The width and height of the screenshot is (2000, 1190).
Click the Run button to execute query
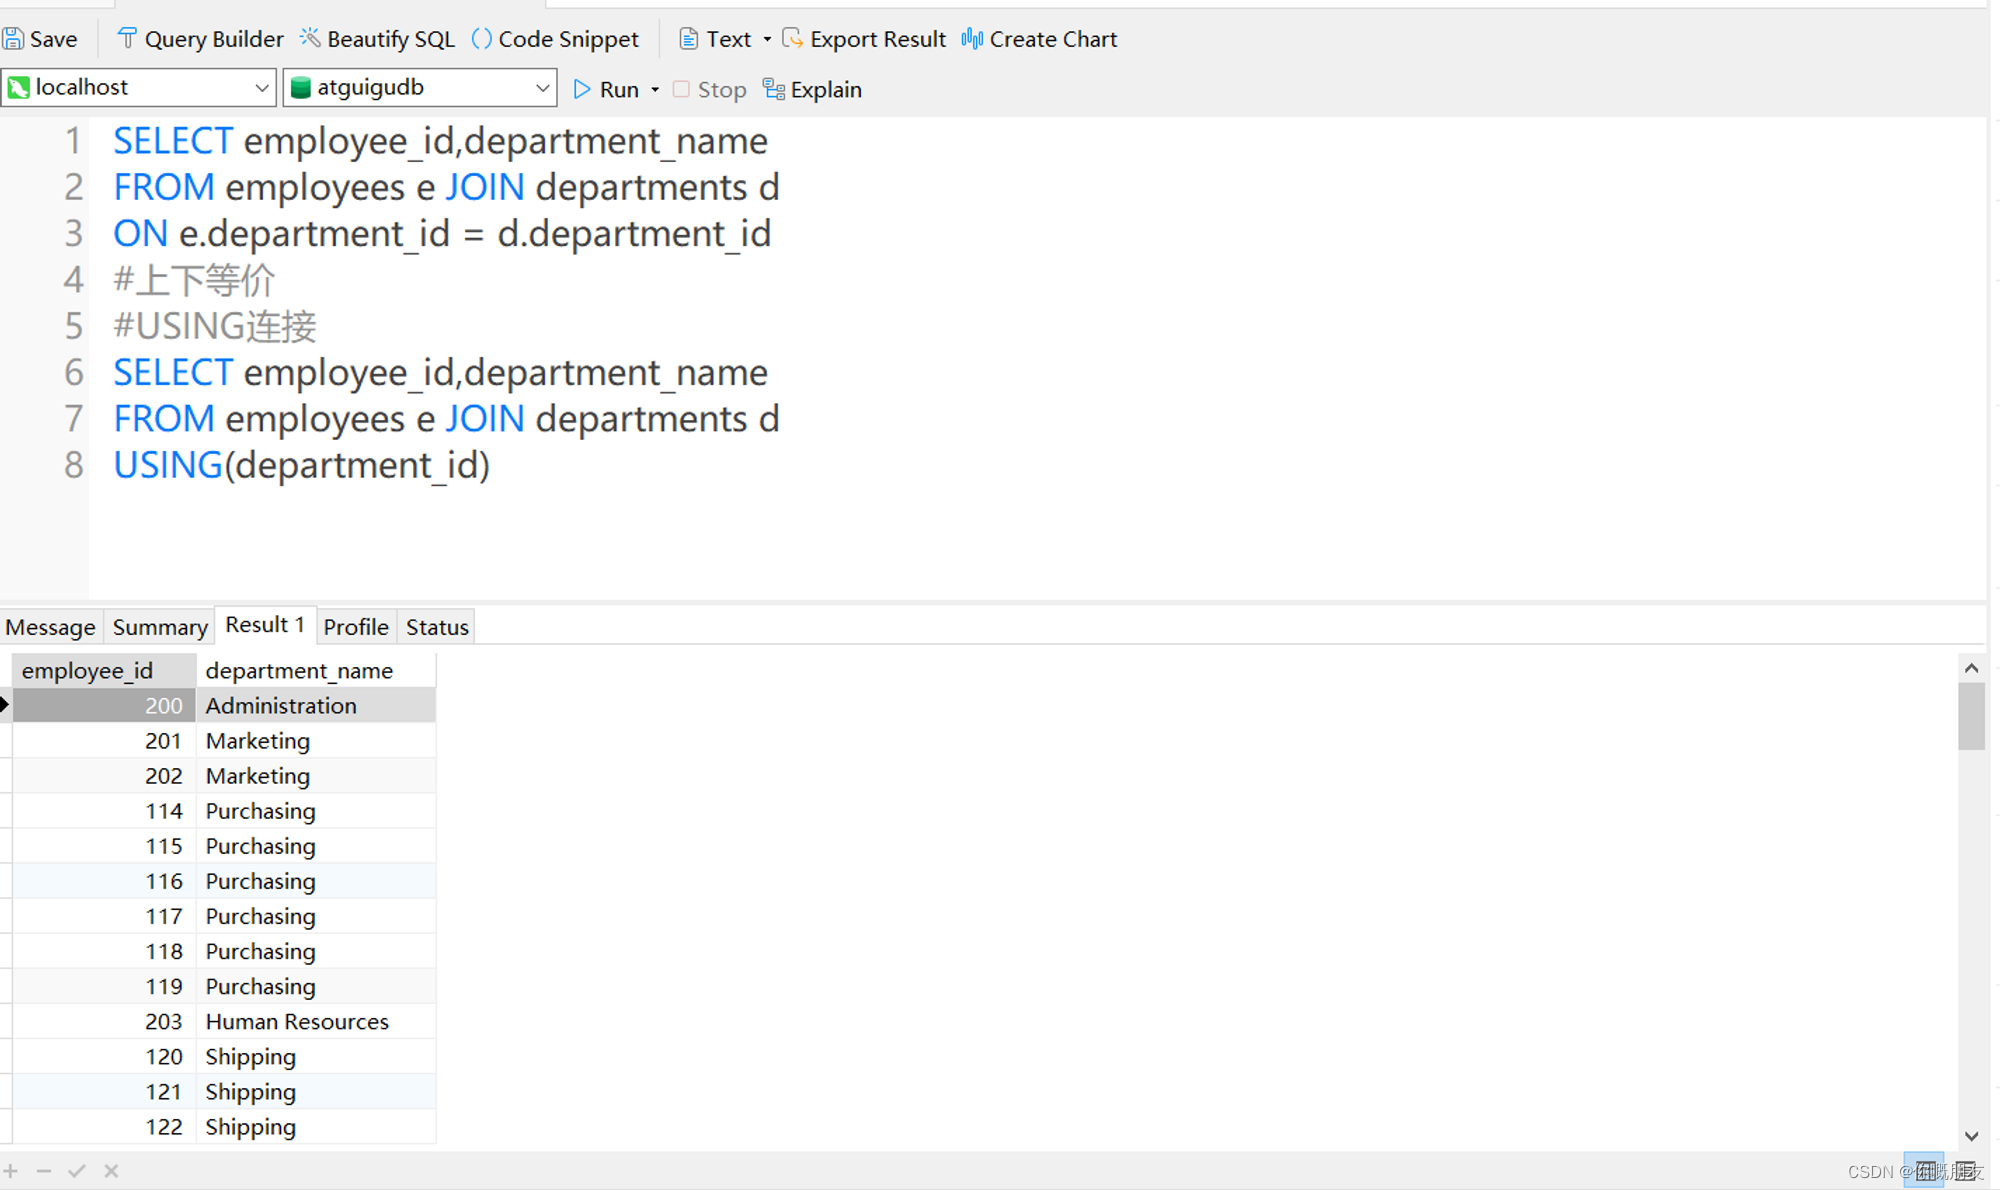click(x=607, y=89)
